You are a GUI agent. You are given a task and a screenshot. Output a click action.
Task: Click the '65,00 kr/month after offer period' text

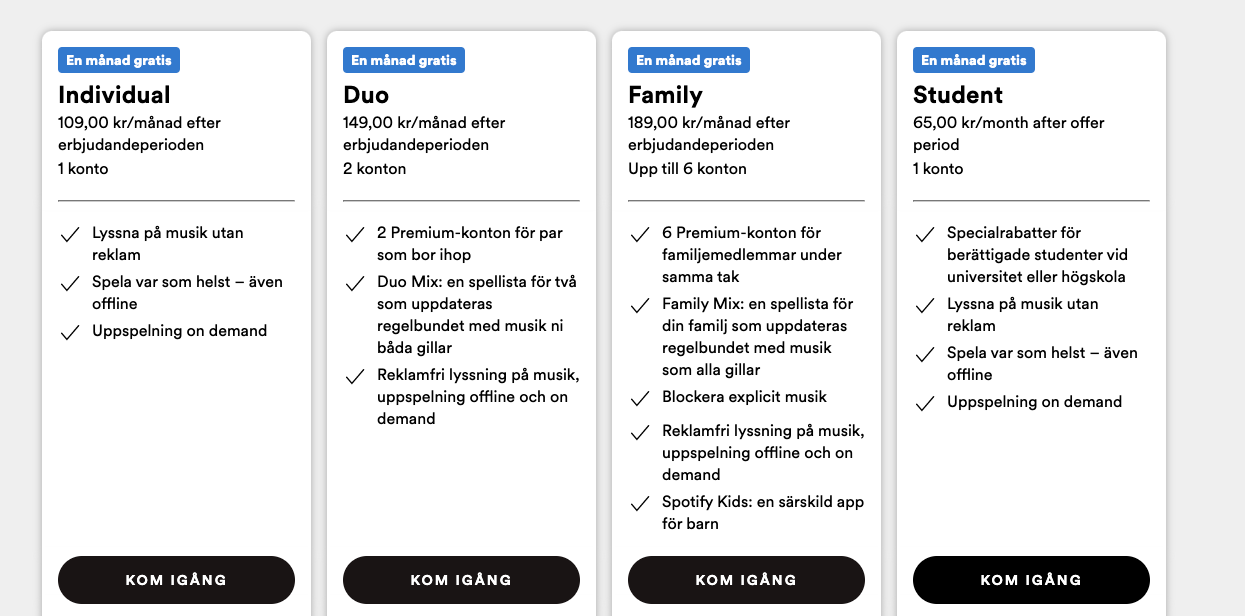(1009, 134)
